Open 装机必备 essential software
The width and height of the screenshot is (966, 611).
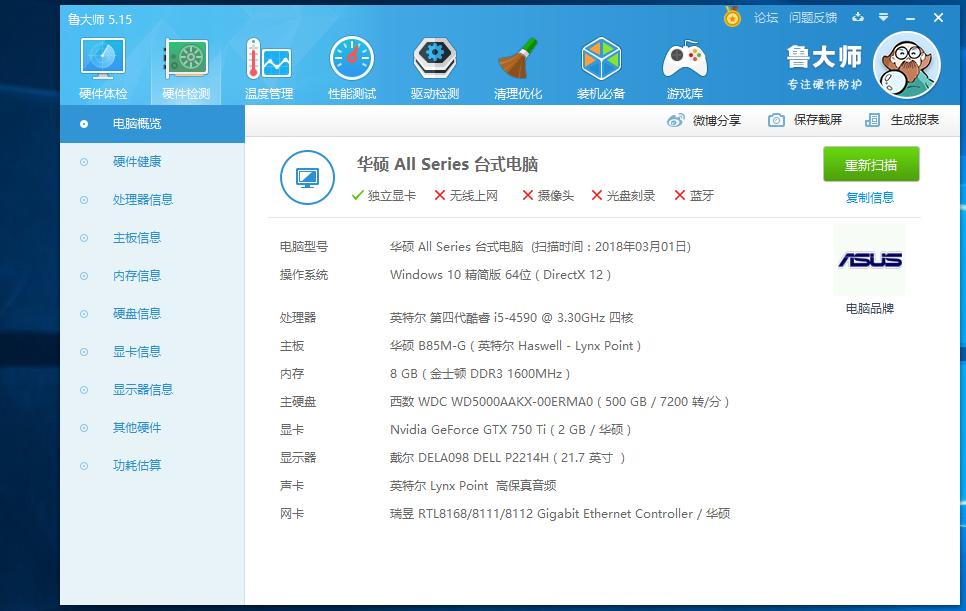[601, 68]
